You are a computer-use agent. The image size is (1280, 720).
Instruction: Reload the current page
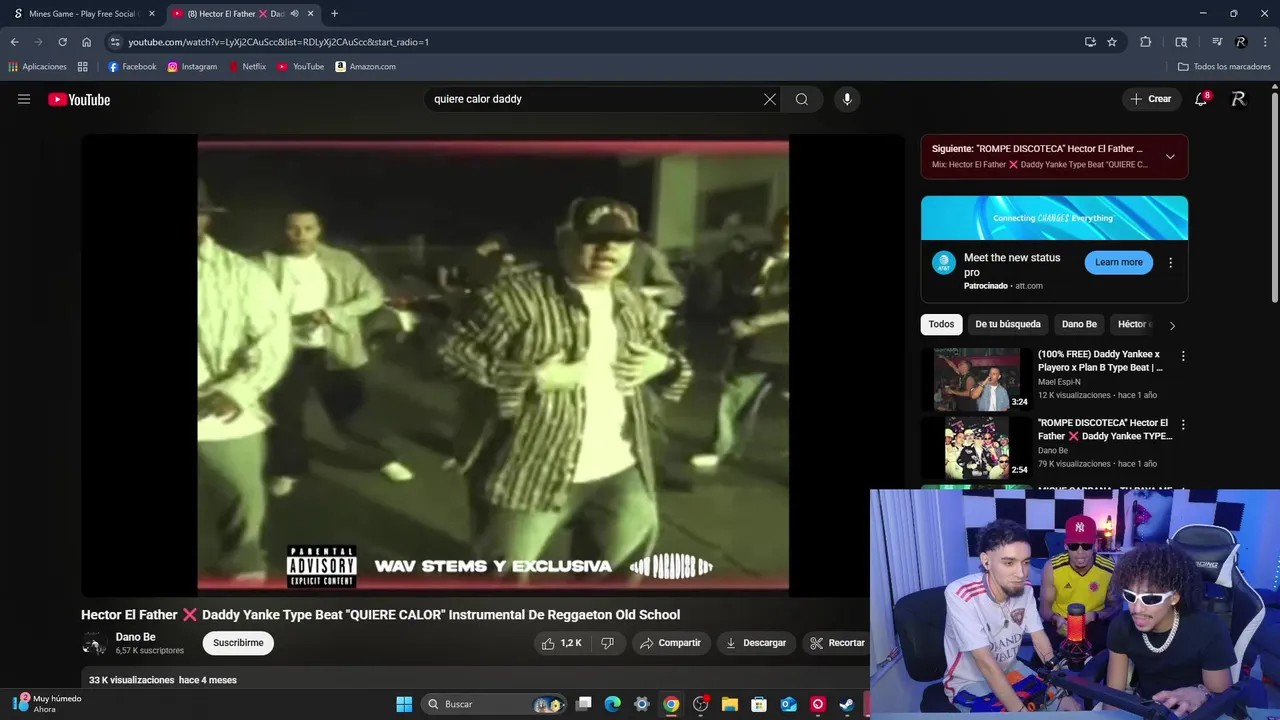(62, 42)
